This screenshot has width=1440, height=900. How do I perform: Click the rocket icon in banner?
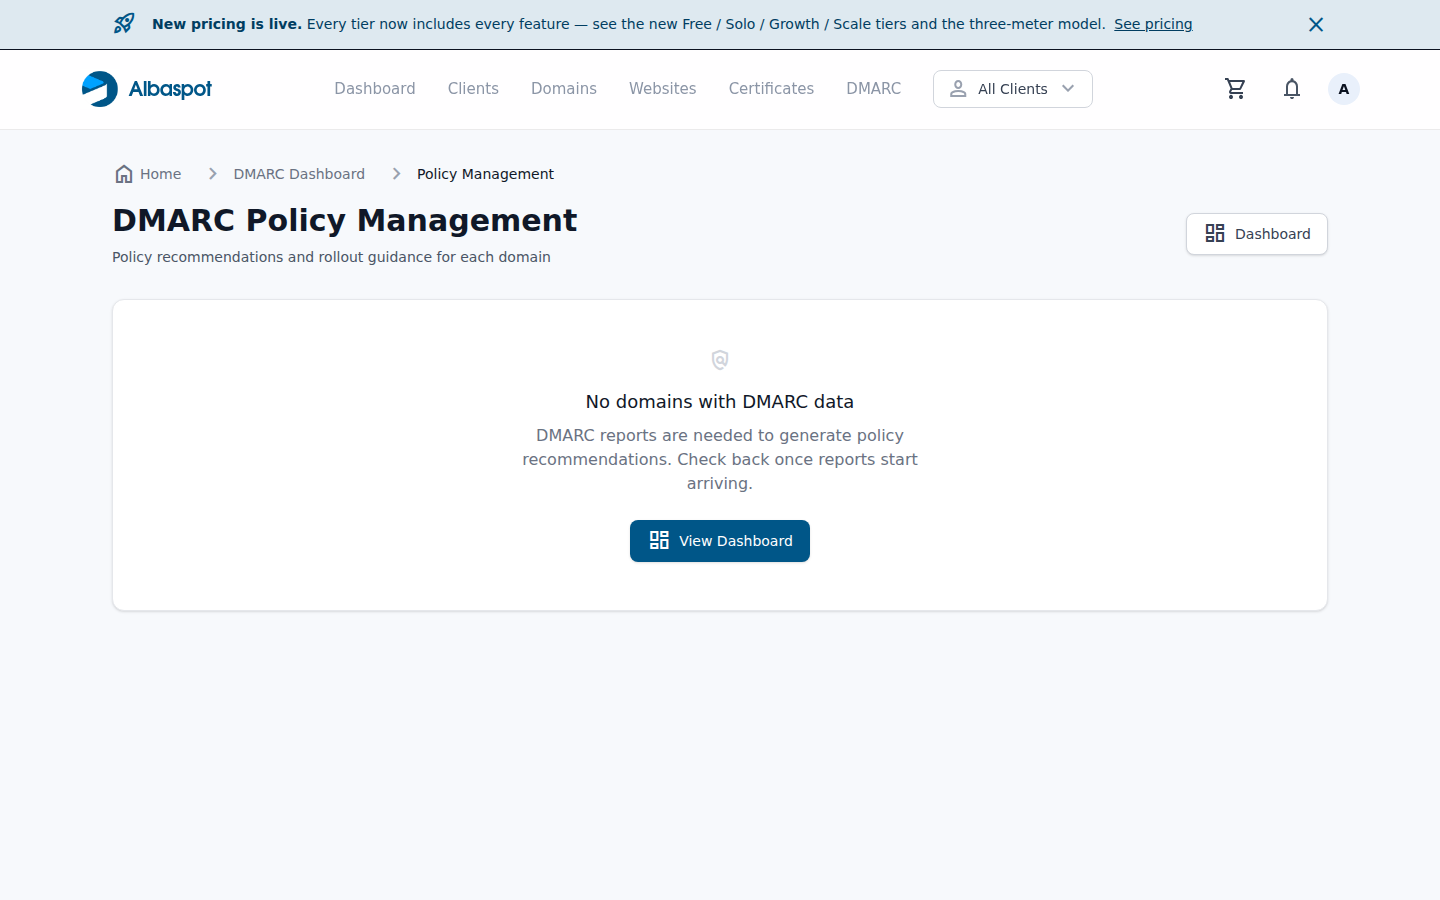click(x=124, y=24)
